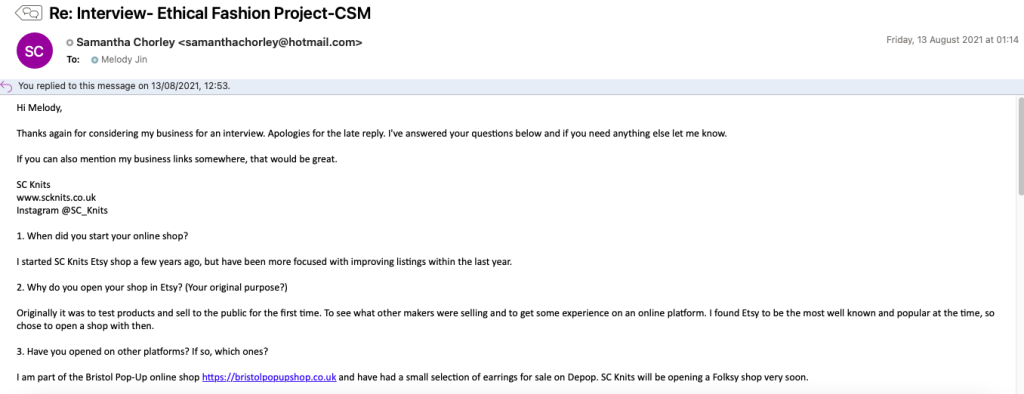Image resolution: width=1024 pixels, height=394 pixels.
Task: Click the Instagram @SC_Knits line
Action: [62, 210]
